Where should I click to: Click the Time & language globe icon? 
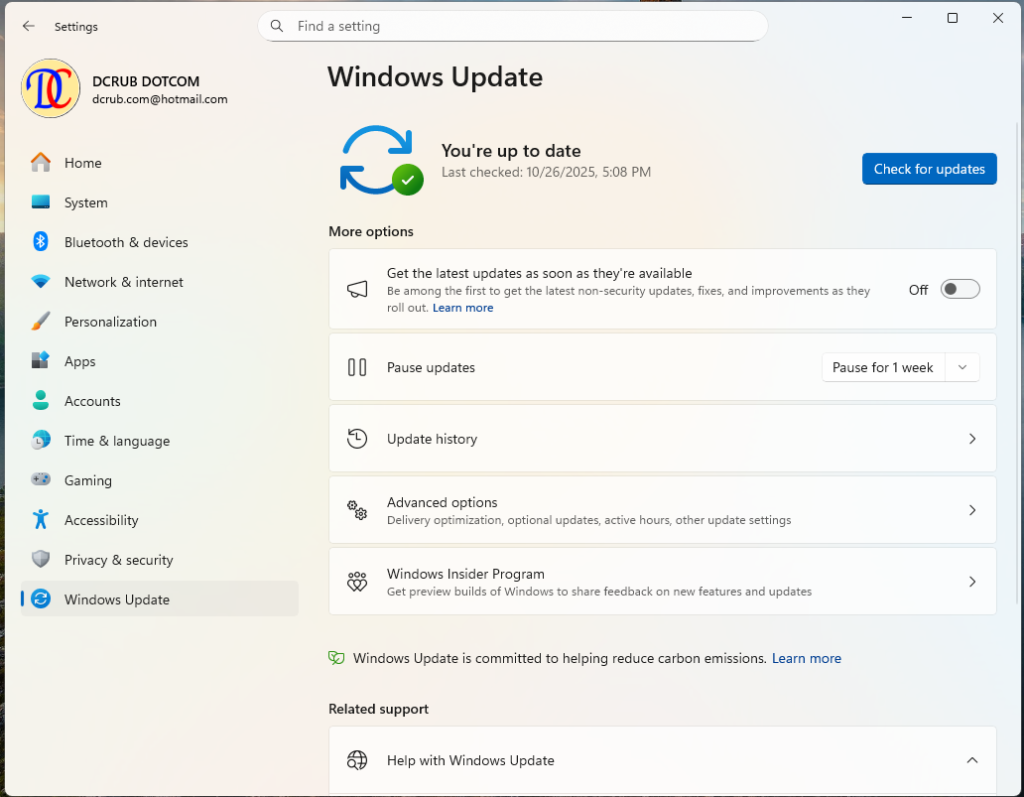pyautogui.click(x=40, y=440)
